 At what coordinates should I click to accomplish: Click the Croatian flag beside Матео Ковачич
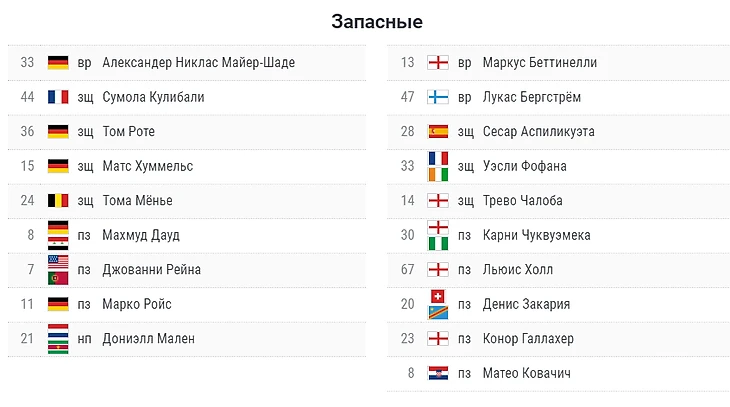437,373
